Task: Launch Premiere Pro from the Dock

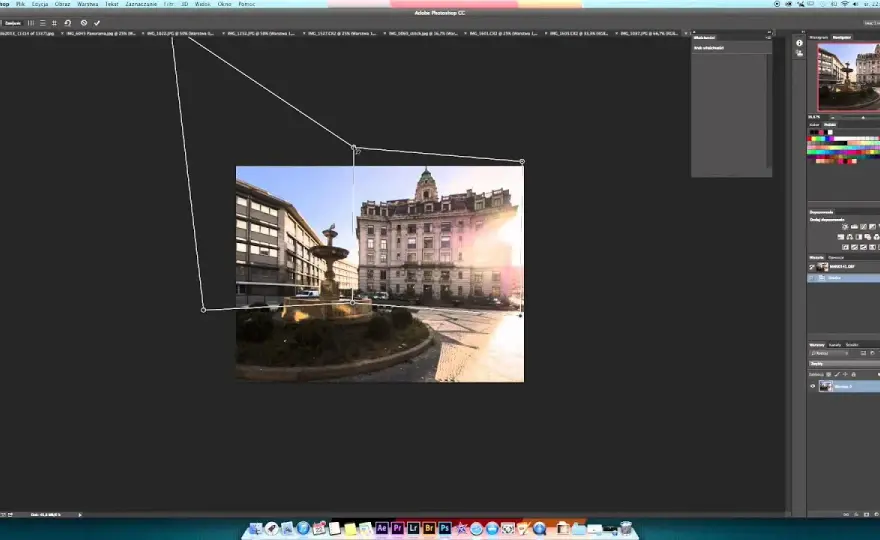Action: [x=397, y=528]
